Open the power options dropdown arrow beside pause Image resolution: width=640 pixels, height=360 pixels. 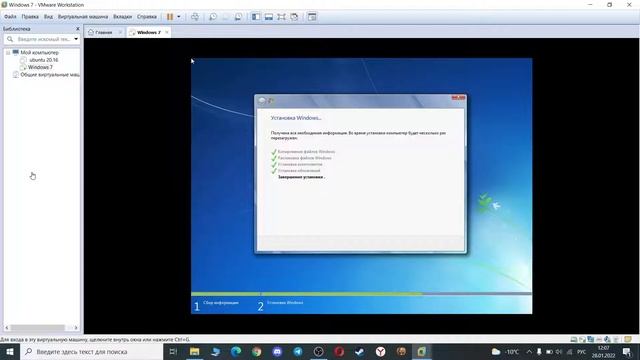pos(178,17)
